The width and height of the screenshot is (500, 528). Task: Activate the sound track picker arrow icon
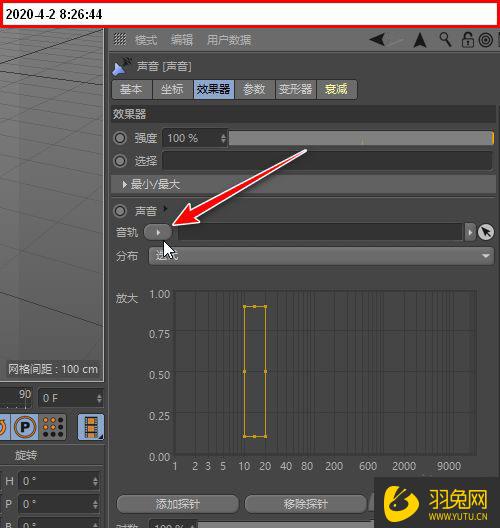486,232
